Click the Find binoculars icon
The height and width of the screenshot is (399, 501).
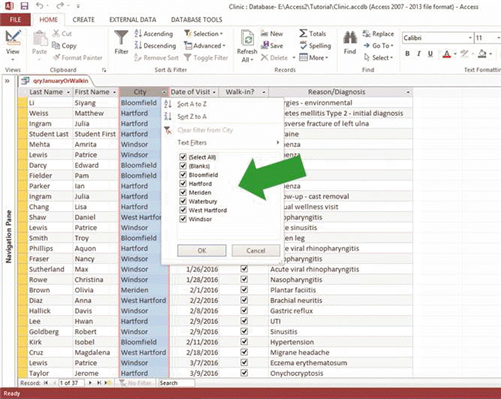[x=350, y=38]
